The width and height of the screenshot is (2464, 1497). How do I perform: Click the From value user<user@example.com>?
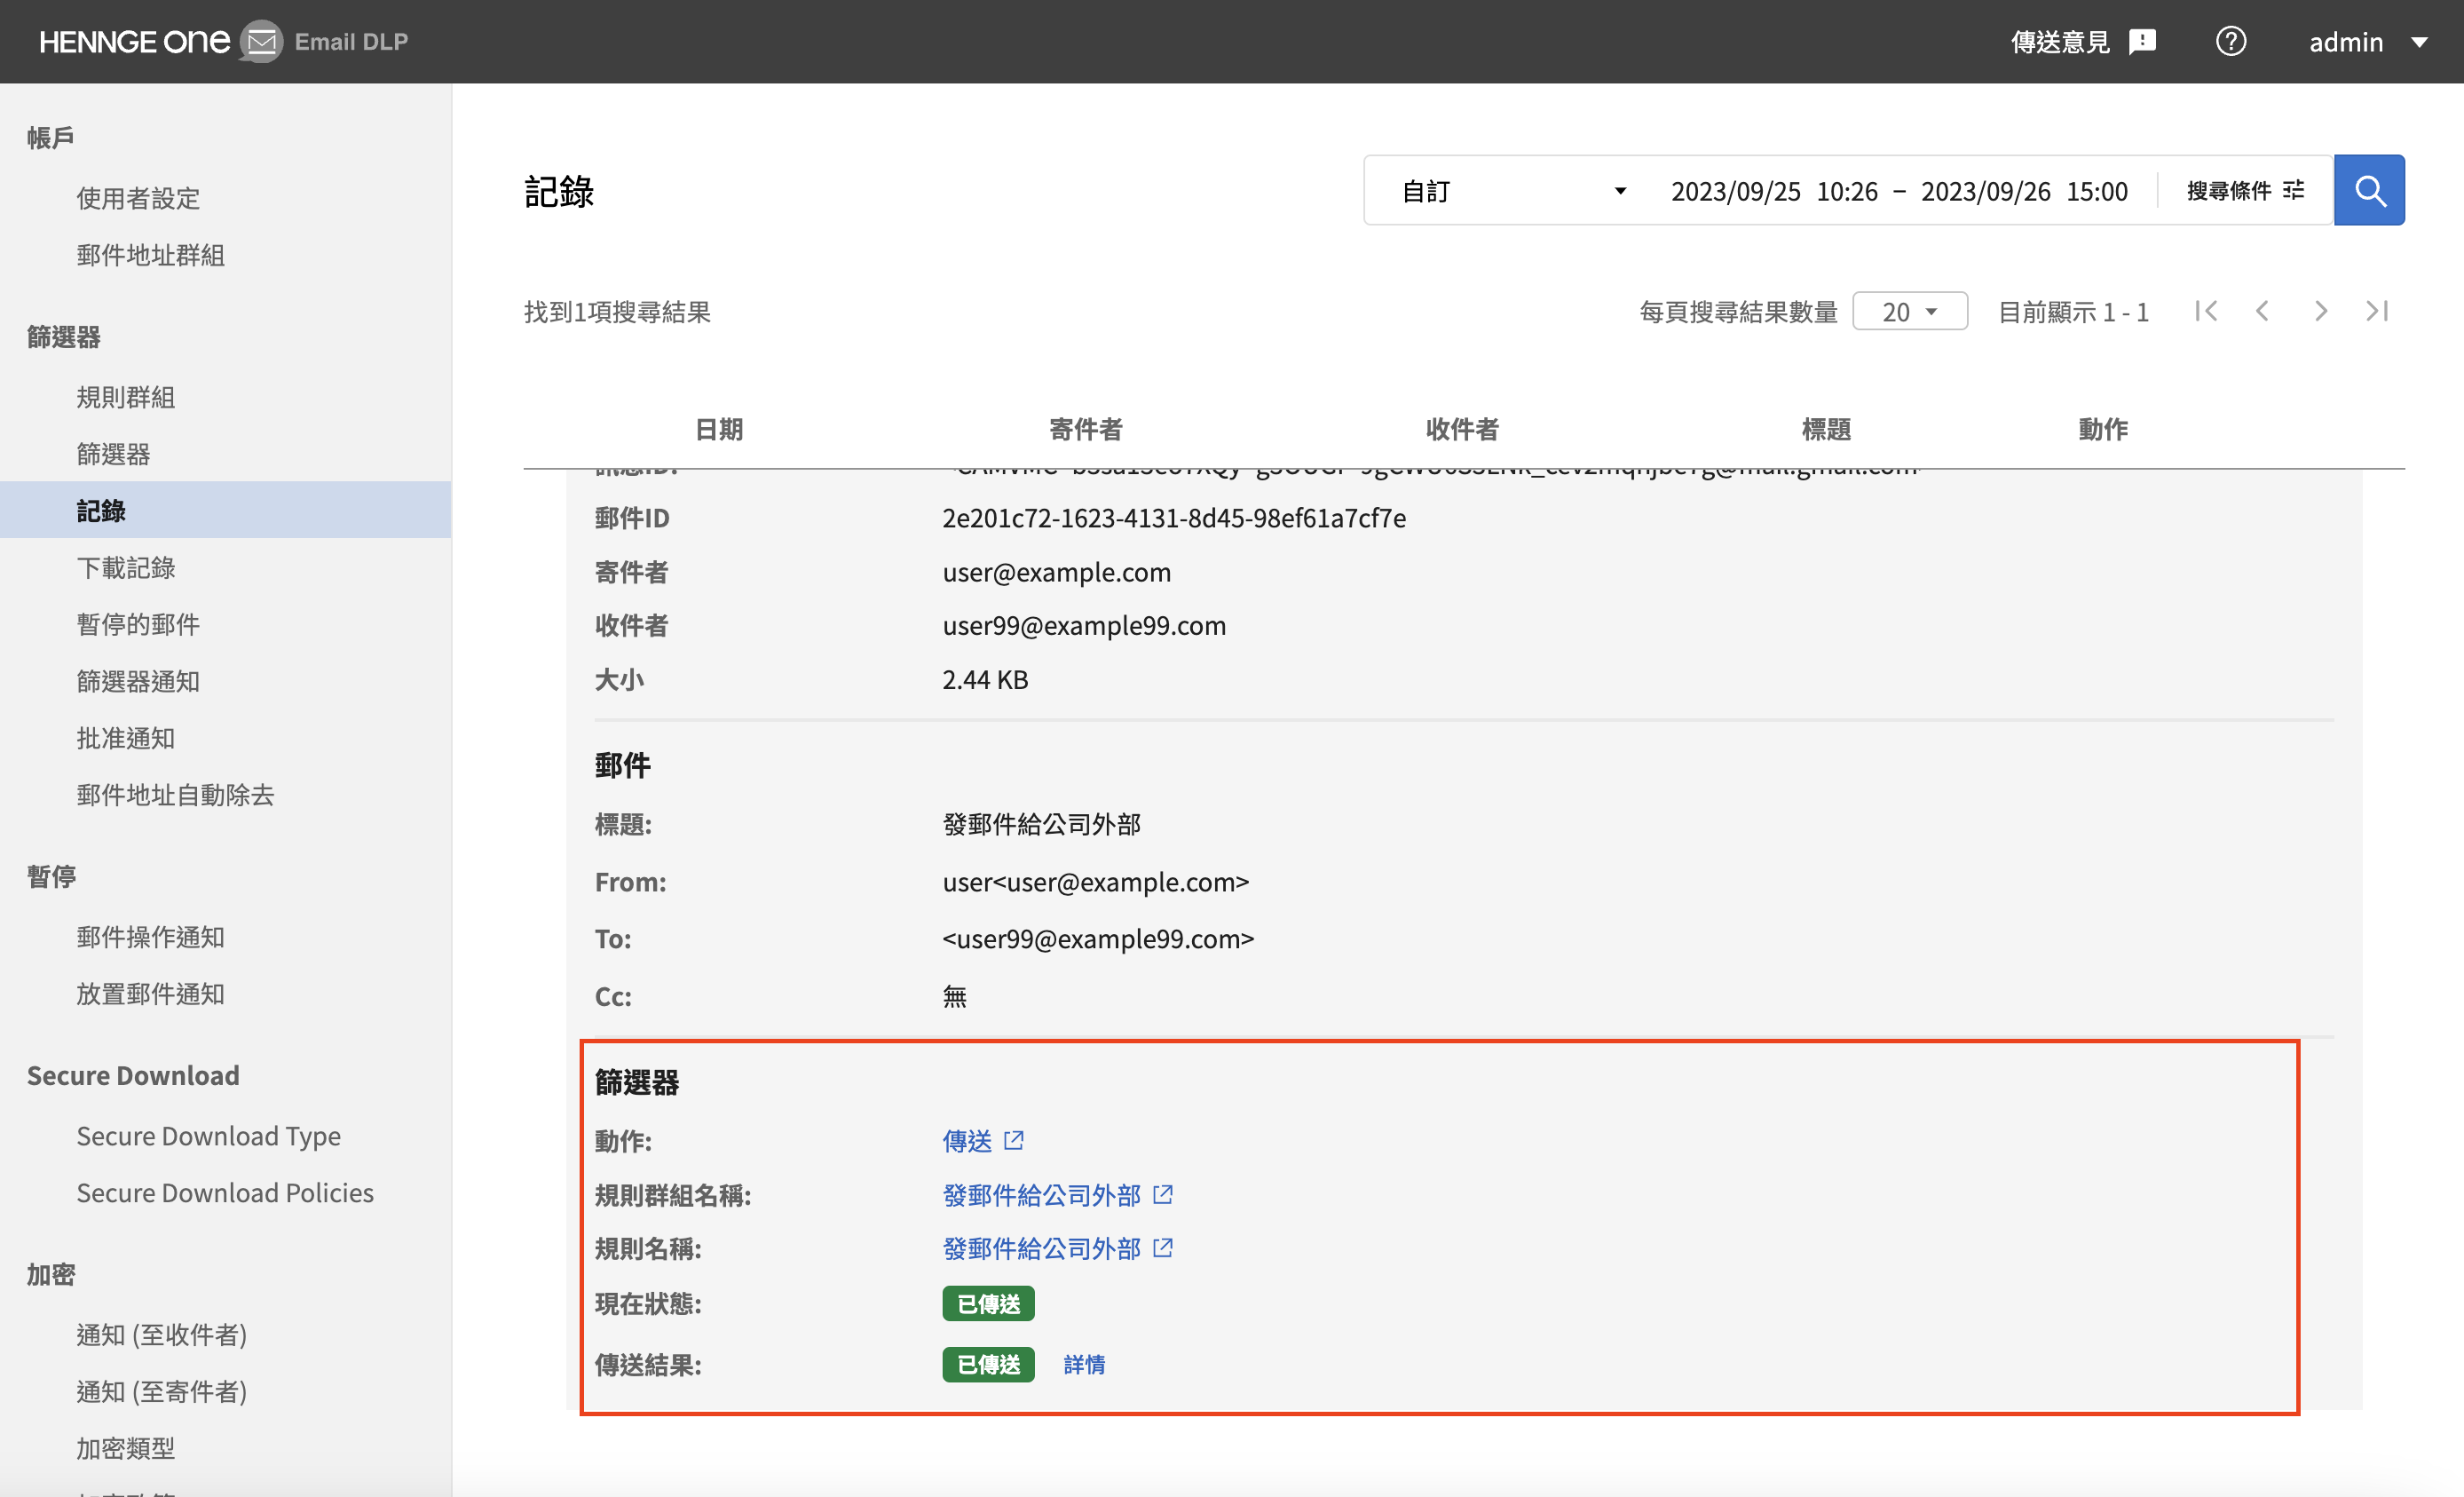[x=1096, y=881]
